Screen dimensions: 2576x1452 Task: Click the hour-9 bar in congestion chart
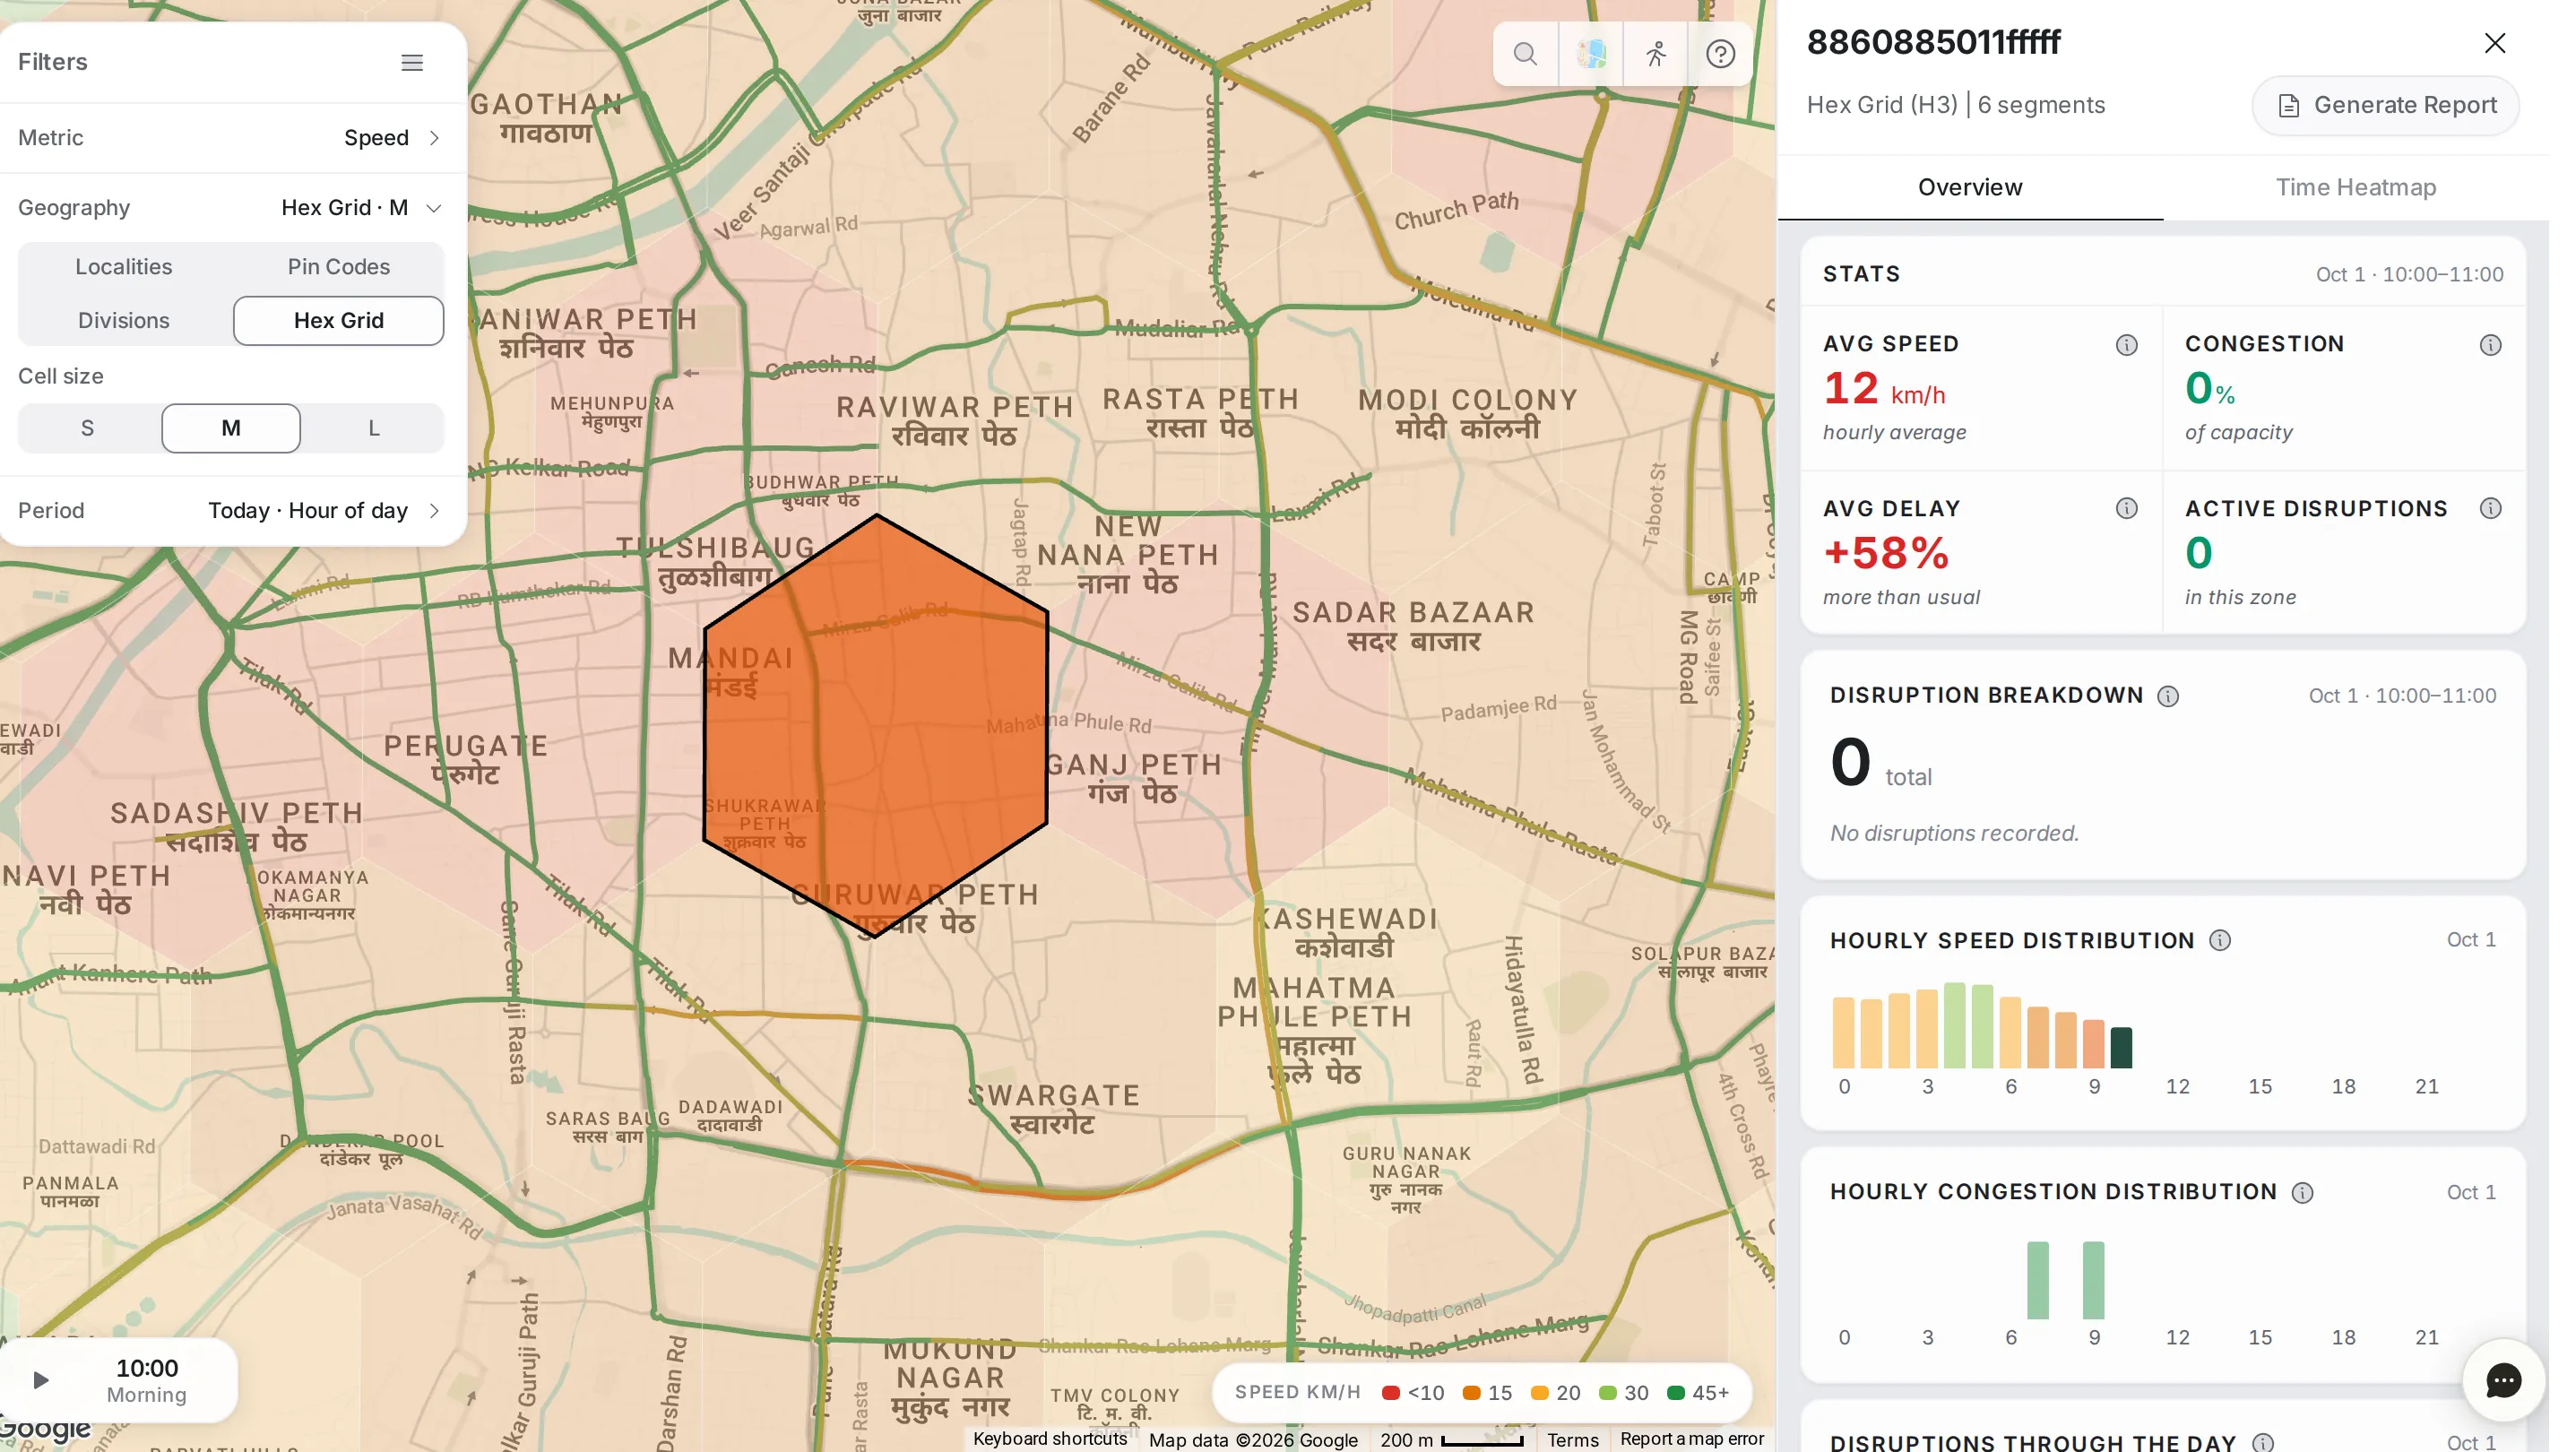[2093, 1281]
